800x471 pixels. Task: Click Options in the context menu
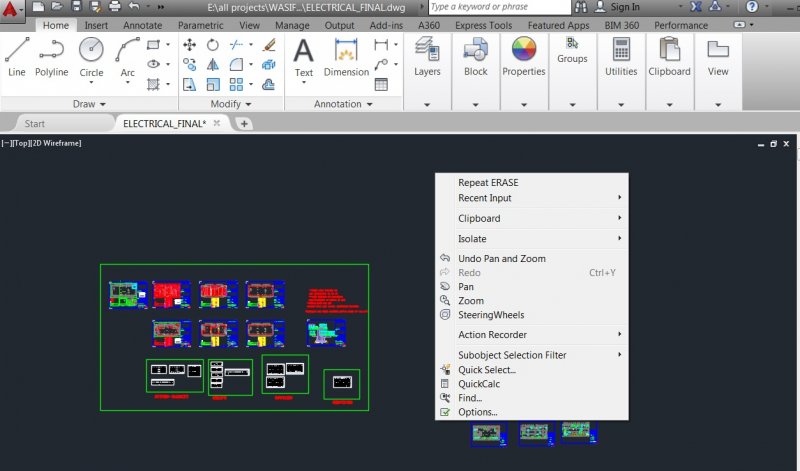477,412
